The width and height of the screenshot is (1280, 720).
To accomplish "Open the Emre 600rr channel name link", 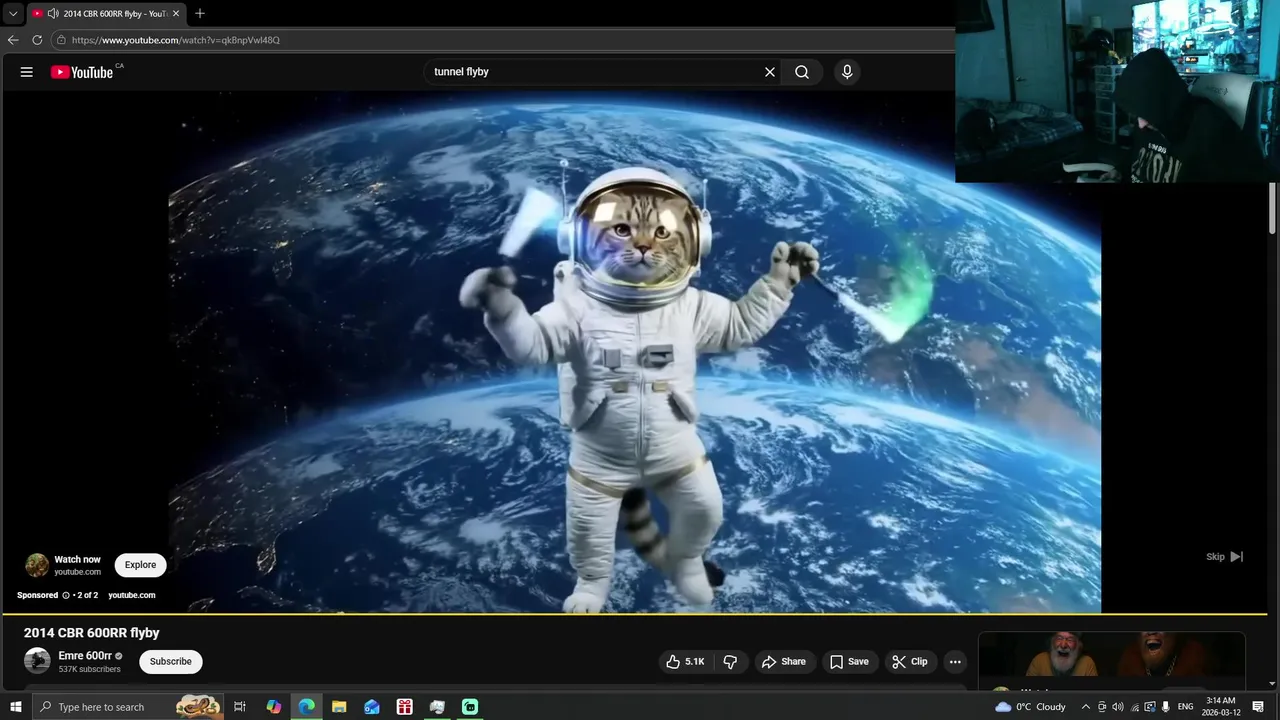I will pyautogui.click(x=85, y=656).
